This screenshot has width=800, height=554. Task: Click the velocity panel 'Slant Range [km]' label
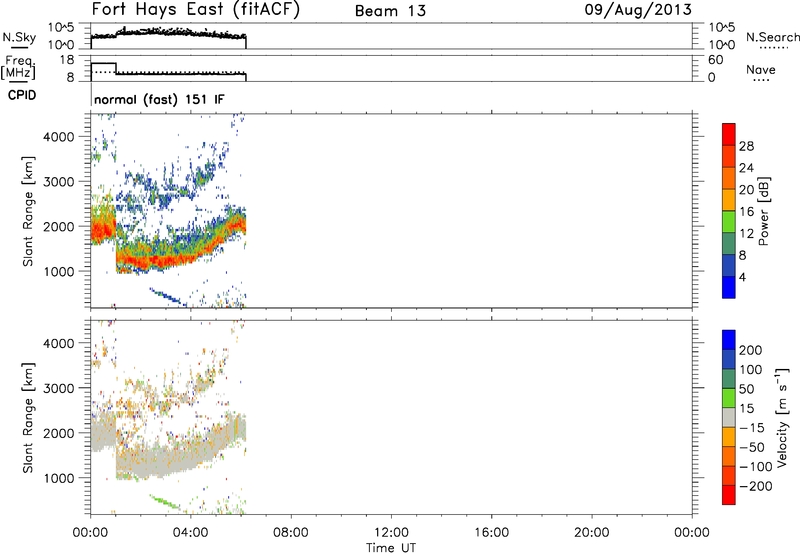[x=28, y=418]
